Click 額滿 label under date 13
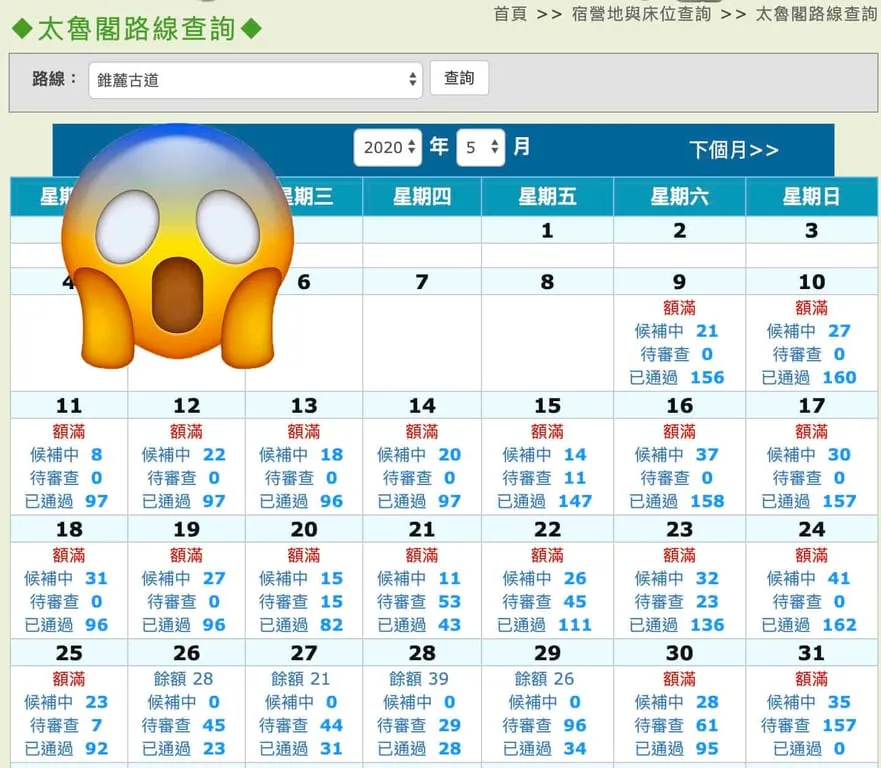This screenshot has height=768, width=881. 304,431
